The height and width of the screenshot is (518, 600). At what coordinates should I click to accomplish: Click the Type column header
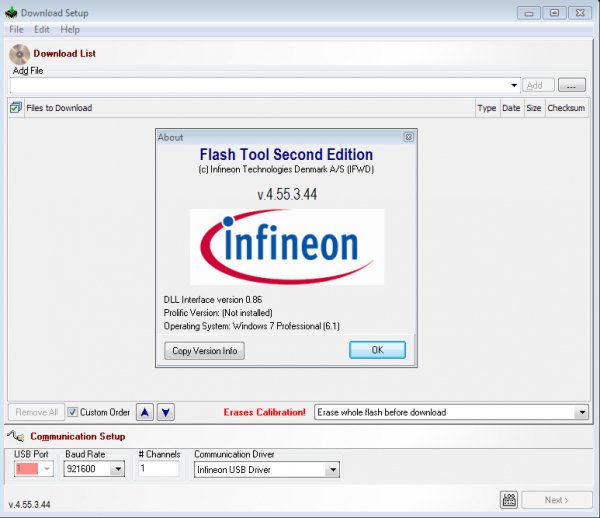click(487, 108)
